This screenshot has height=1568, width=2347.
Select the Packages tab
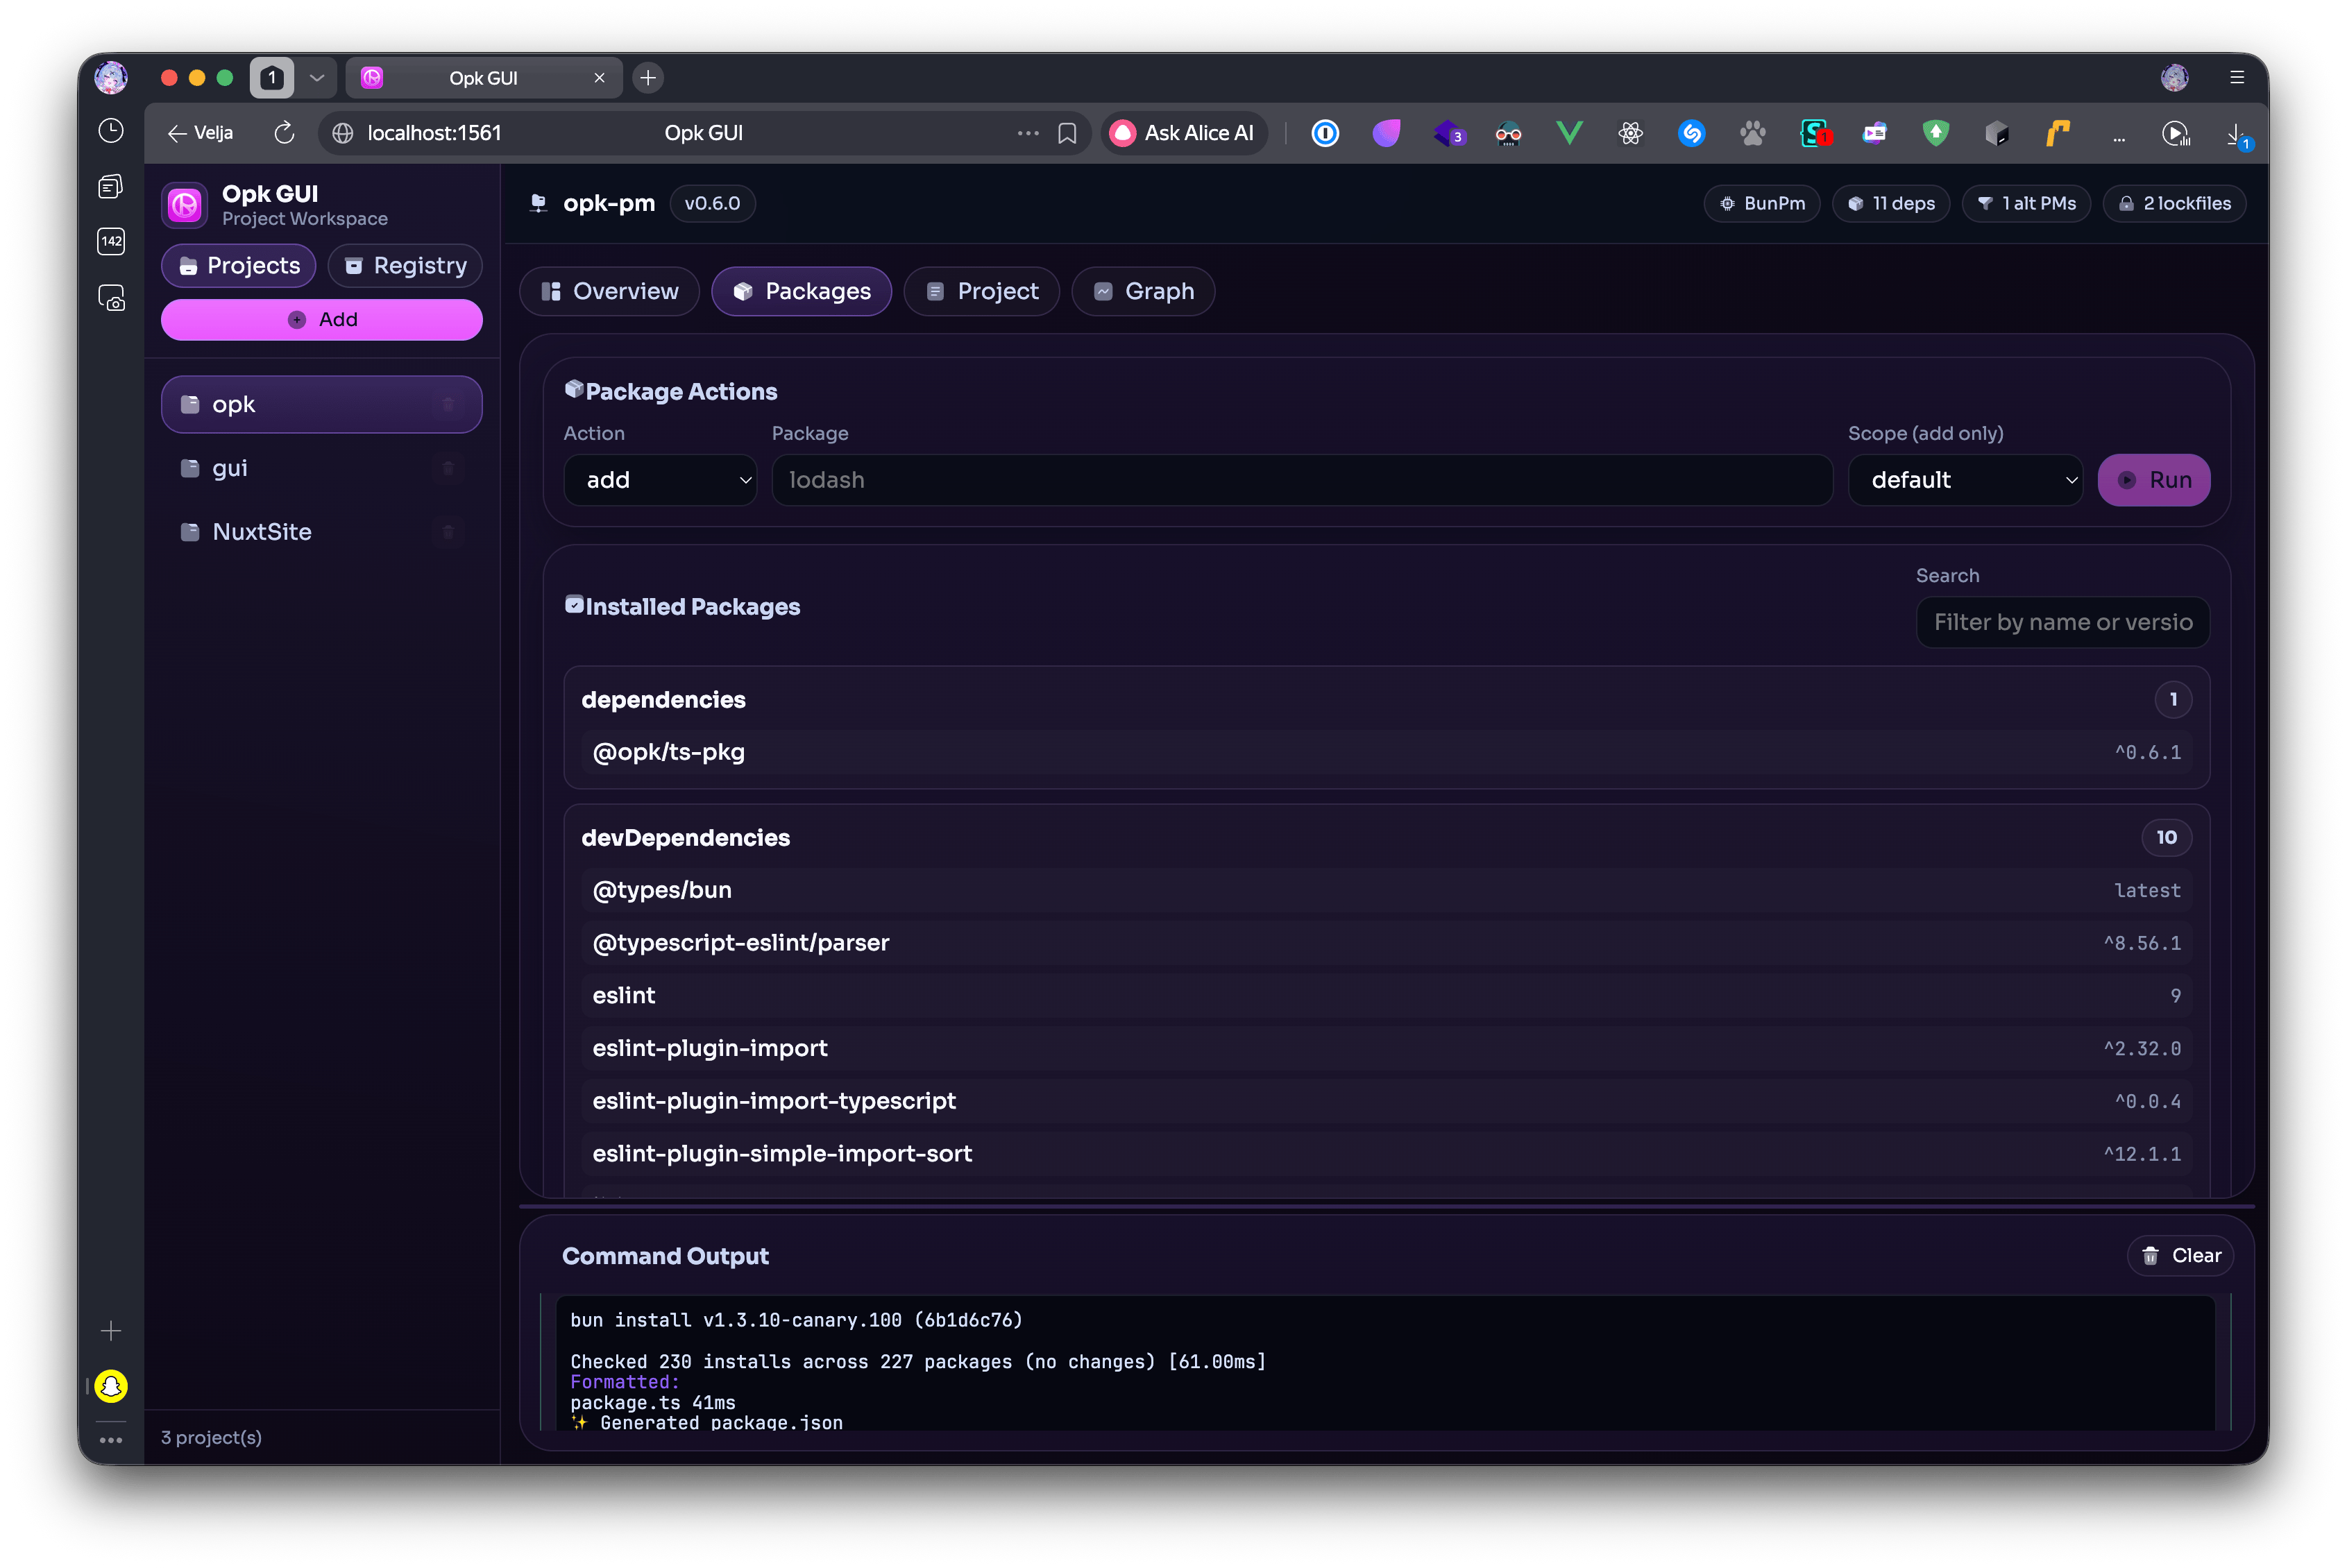pyautogui.click(x=802, y=291)
